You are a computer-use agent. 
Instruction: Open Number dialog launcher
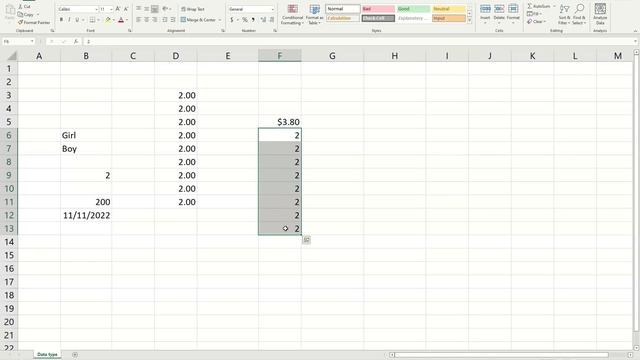coord(275,31)
